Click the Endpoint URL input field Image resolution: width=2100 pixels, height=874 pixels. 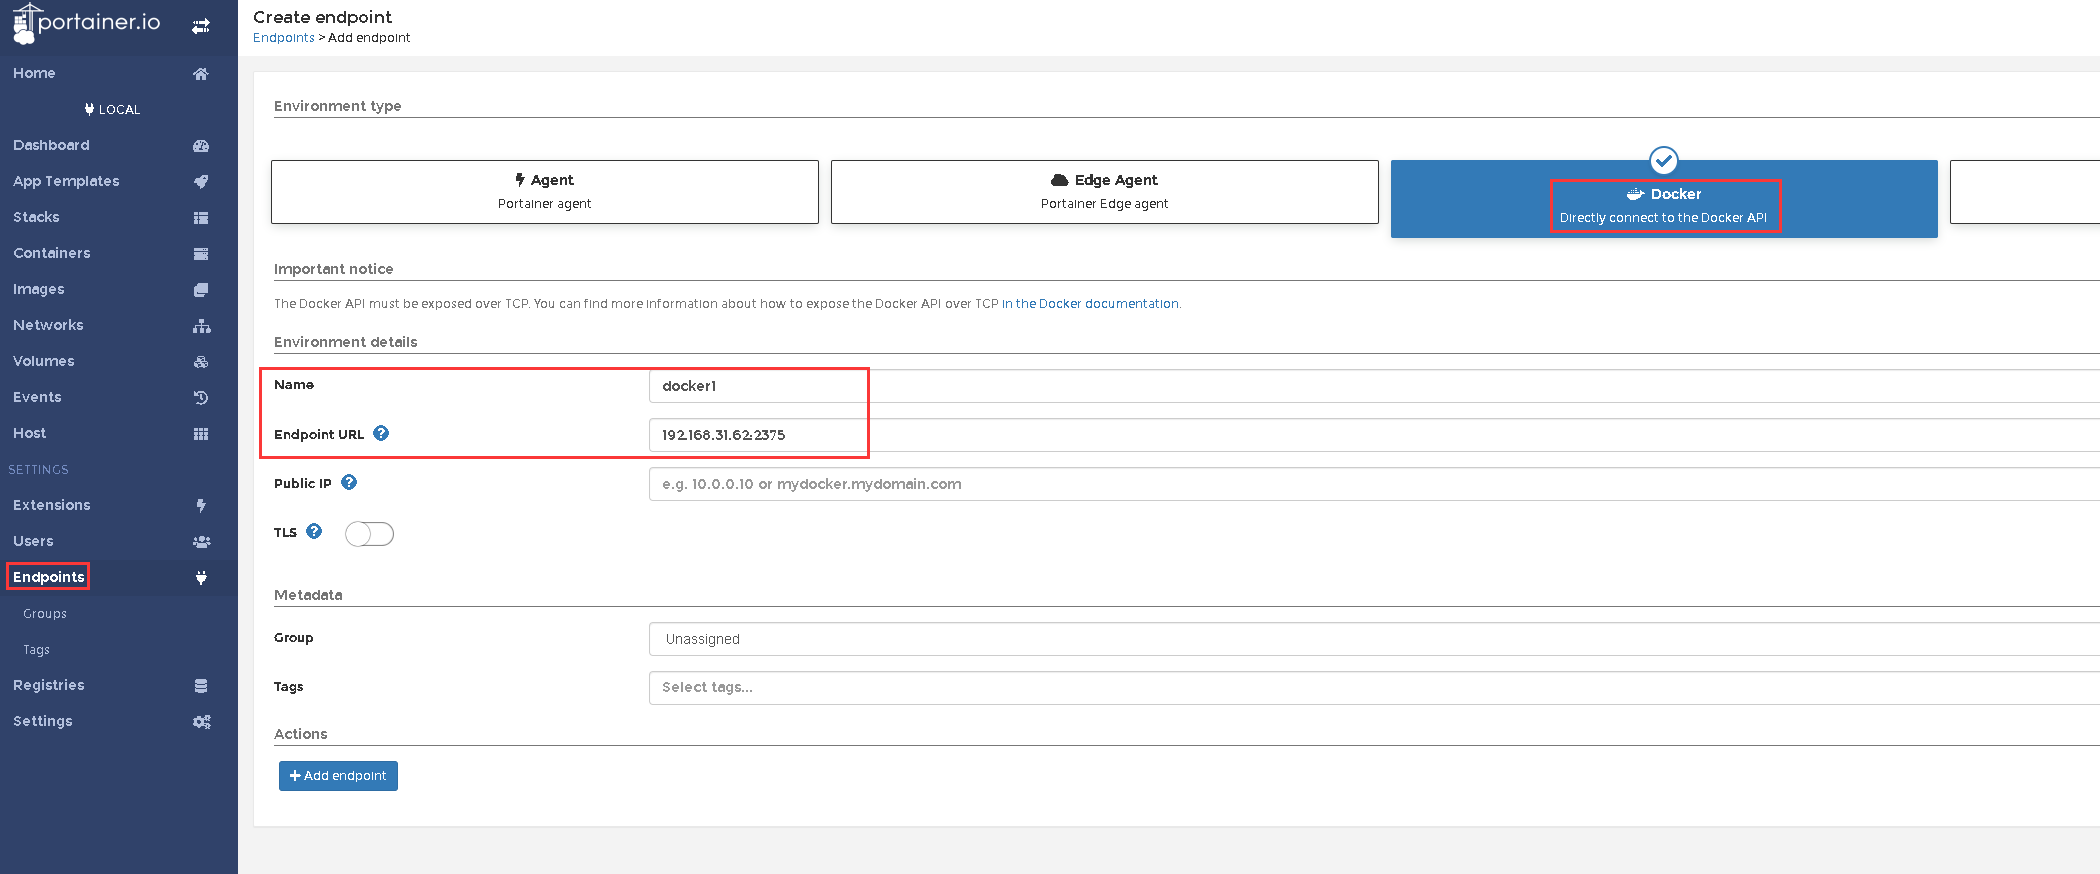click(1374, 435)
